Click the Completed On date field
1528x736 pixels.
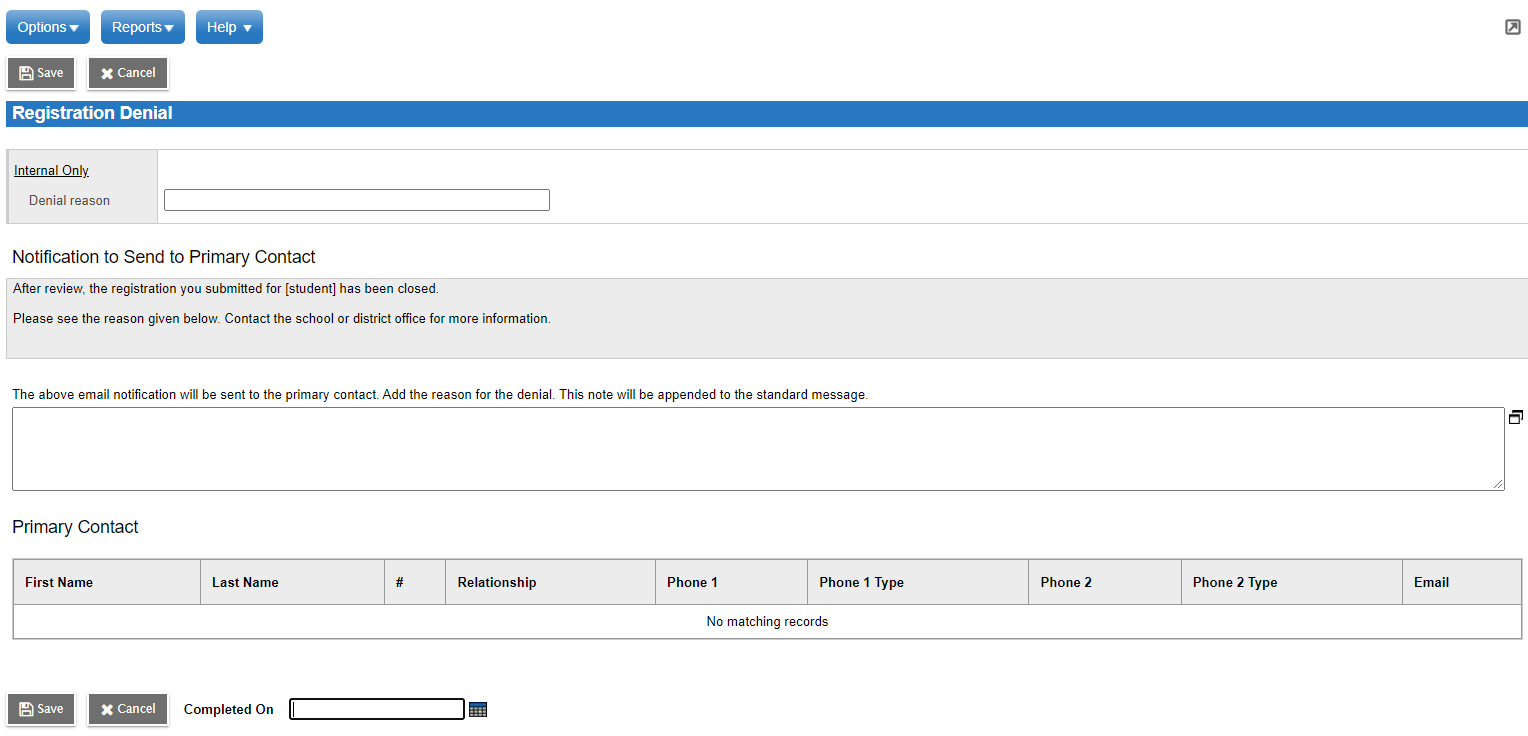(377, 709)
